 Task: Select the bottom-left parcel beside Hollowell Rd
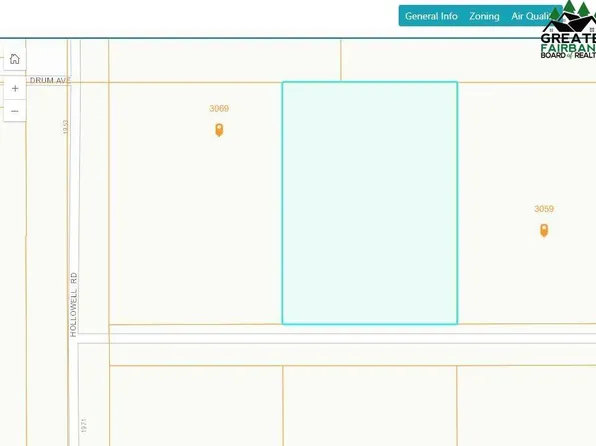coord(196,406)
